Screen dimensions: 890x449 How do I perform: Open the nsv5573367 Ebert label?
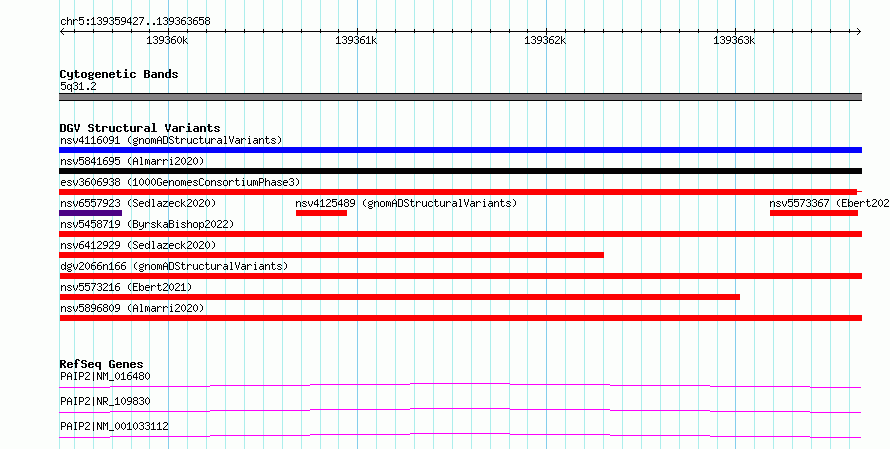pyautogui.click(x=829, y=203)
